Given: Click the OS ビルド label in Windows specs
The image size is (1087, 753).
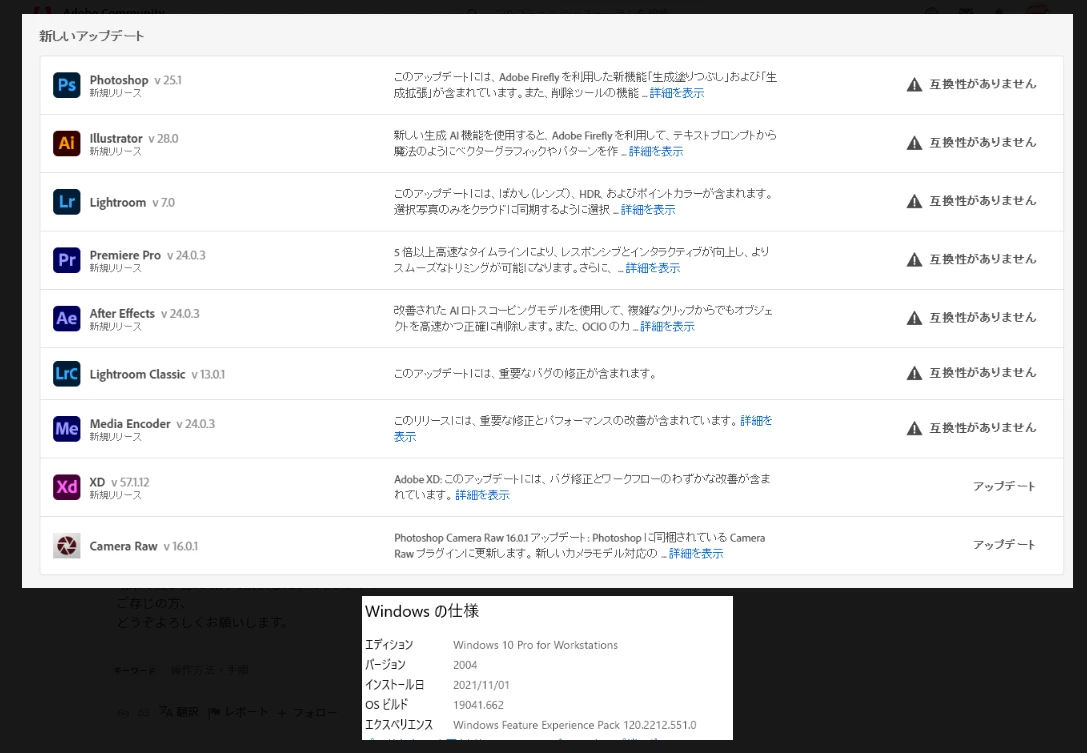Looking at the screenshot, I should pos(387,704).
